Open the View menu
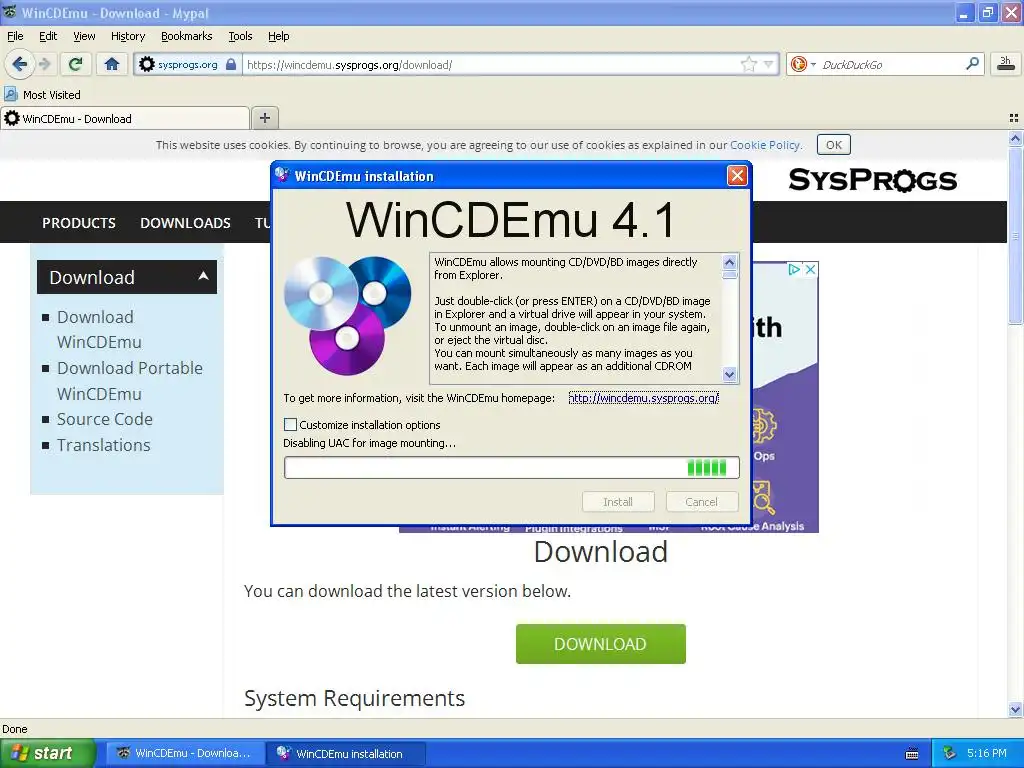The image size is (1024, 768). tap(84, 36)
